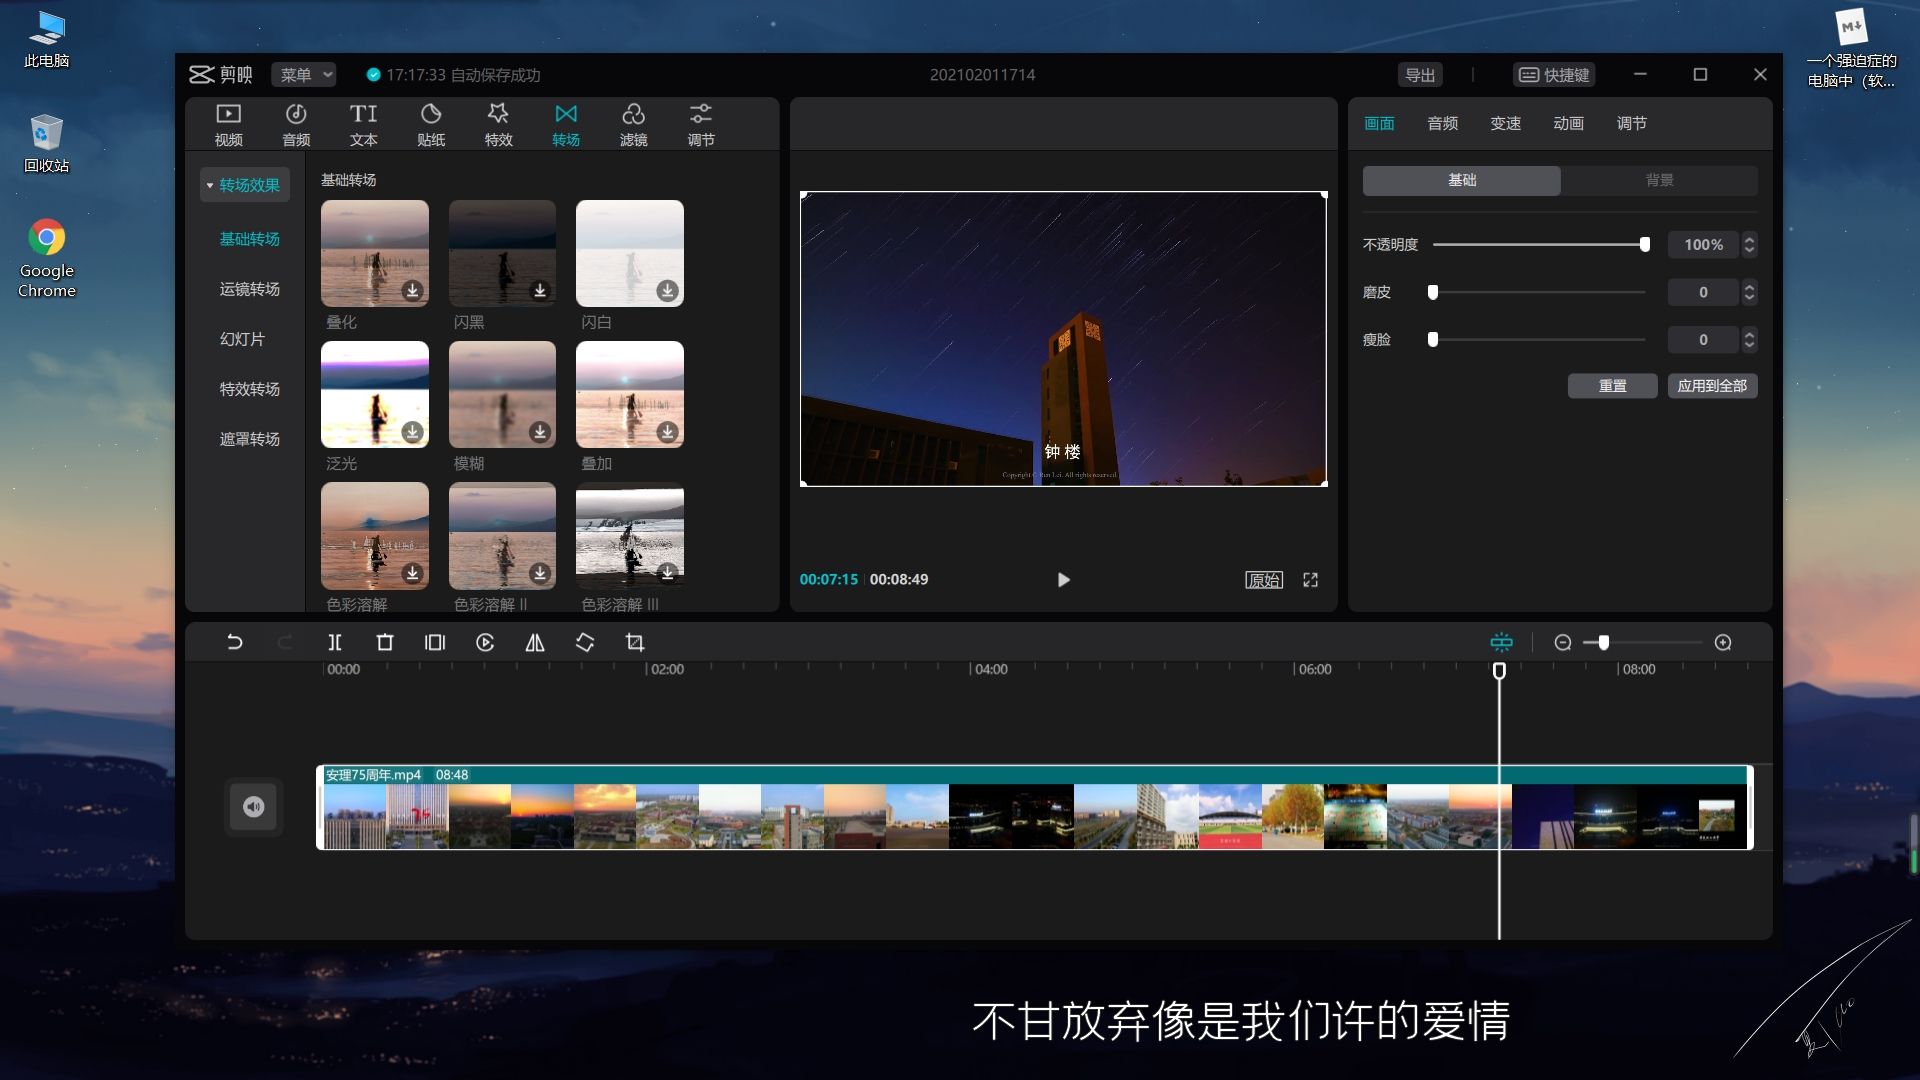Open the 回收站 recycle bin icon

click(47, 143)
